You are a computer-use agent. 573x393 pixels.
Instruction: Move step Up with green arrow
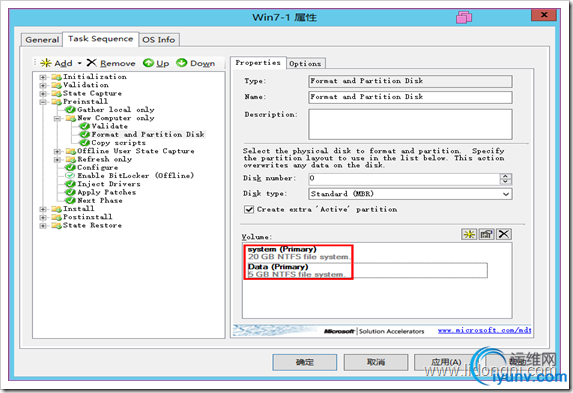(156, 63)
